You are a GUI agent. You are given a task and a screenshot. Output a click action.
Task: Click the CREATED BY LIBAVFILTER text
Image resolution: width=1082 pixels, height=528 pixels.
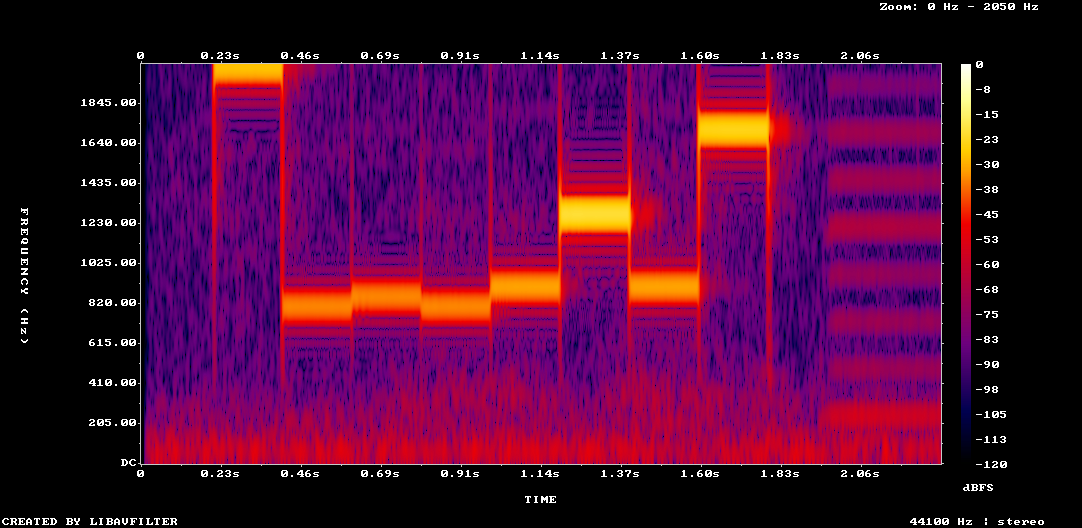(89, 522)
